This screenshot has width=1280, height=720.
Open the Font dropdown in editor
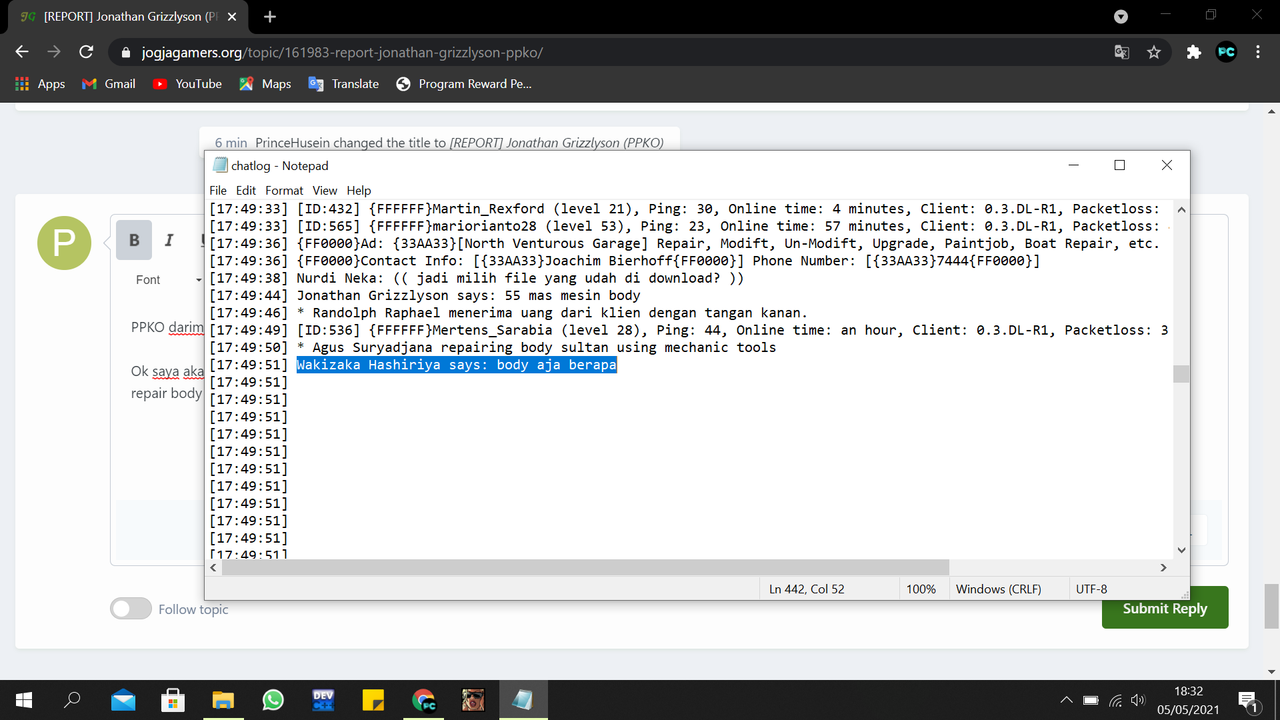167,280
